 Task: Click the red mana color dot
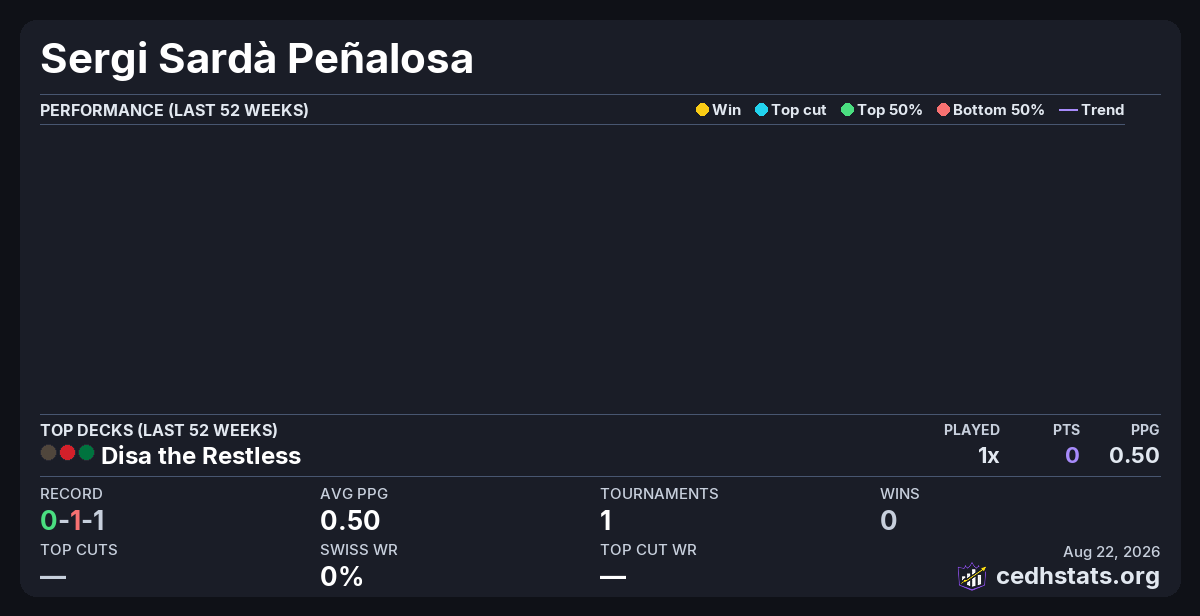tap(67, 453)
